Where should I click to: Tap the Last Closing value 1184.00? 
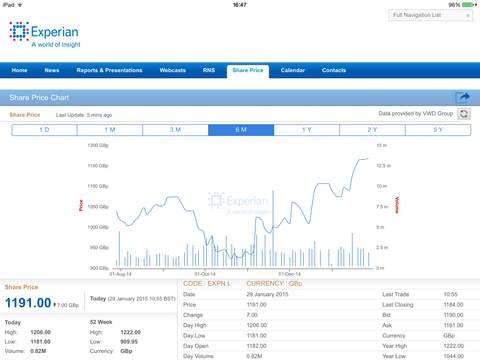pos(453,305)
